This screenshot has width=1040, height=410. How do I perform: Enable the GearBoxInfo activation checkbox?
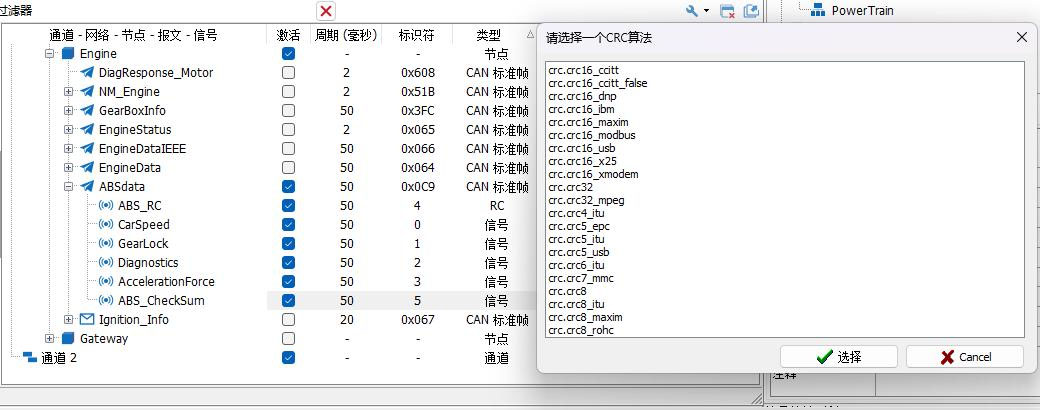(x=289, y=111)
